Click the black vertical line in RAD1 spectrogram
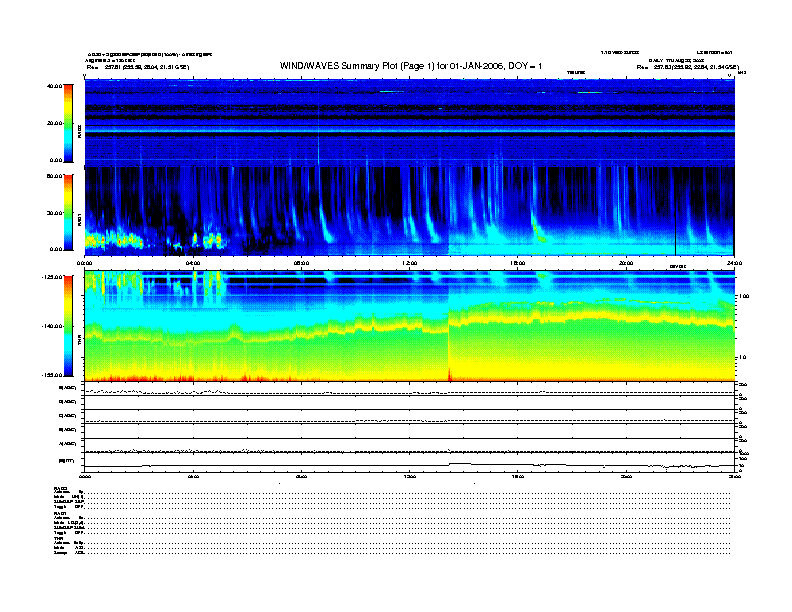792x612 pixels. click(675, 212)
